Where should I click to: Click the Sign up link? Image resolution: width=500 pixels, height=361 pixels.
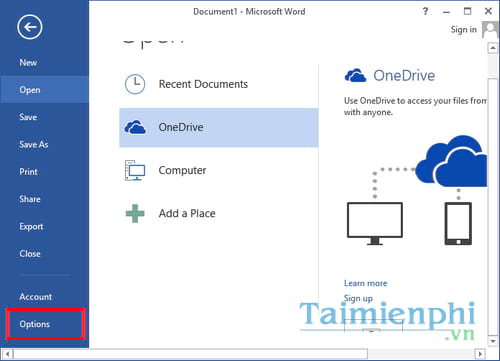(358, 298)
